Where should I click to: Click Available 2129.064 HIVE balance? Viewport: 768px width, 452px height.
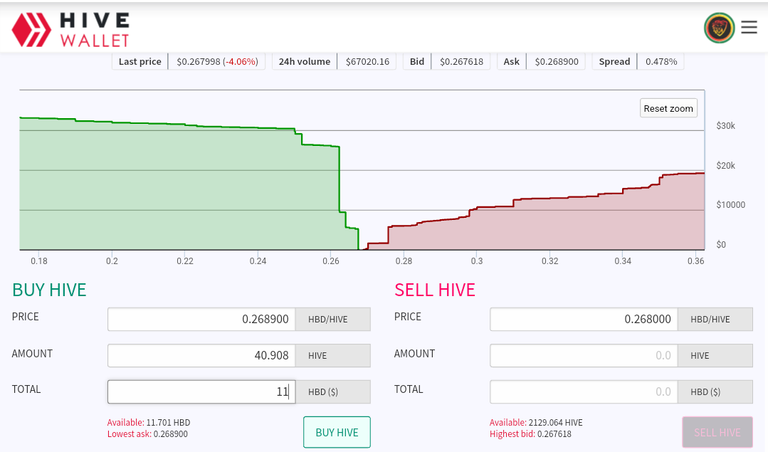(x=536, y=422)
